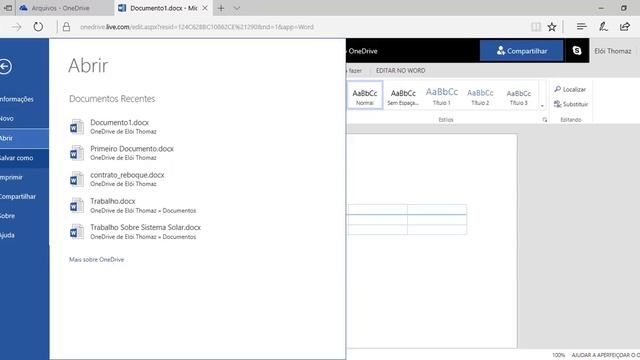Add page to favorites with star
The width and height of the screenshot is (640, 360).
[x=552, y=27]
